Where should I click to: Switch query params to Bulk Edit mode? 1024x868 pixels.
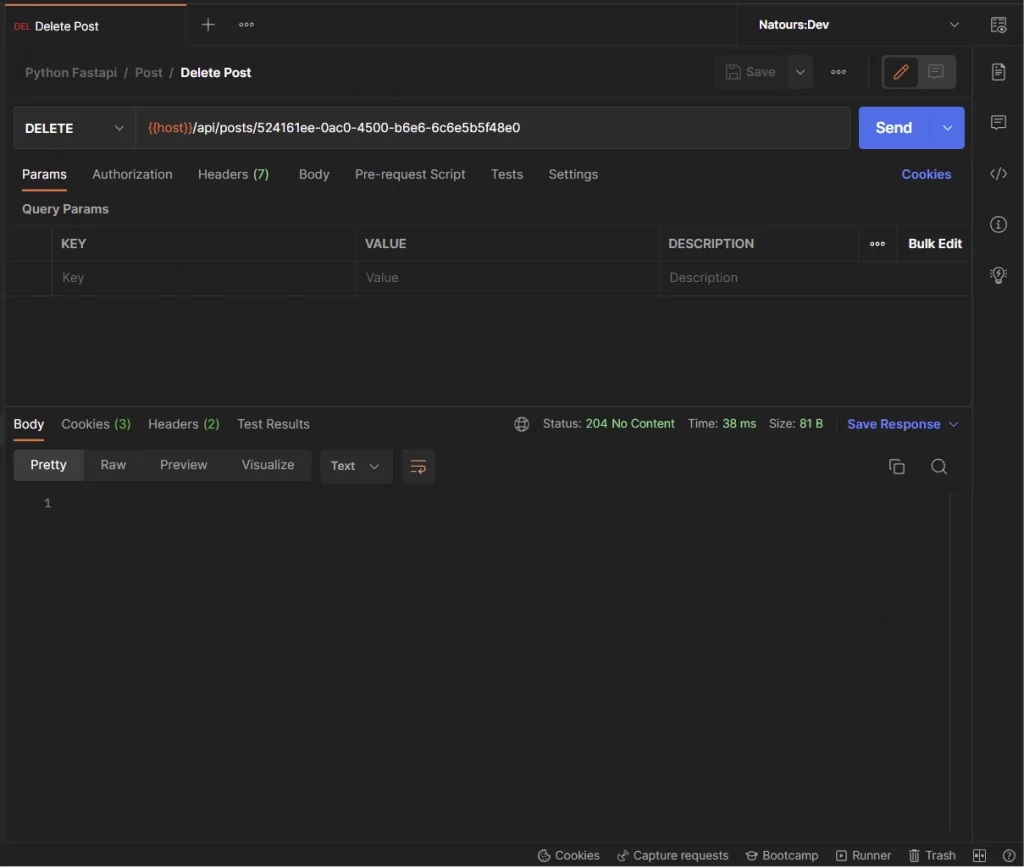click(x=934, y=243)
